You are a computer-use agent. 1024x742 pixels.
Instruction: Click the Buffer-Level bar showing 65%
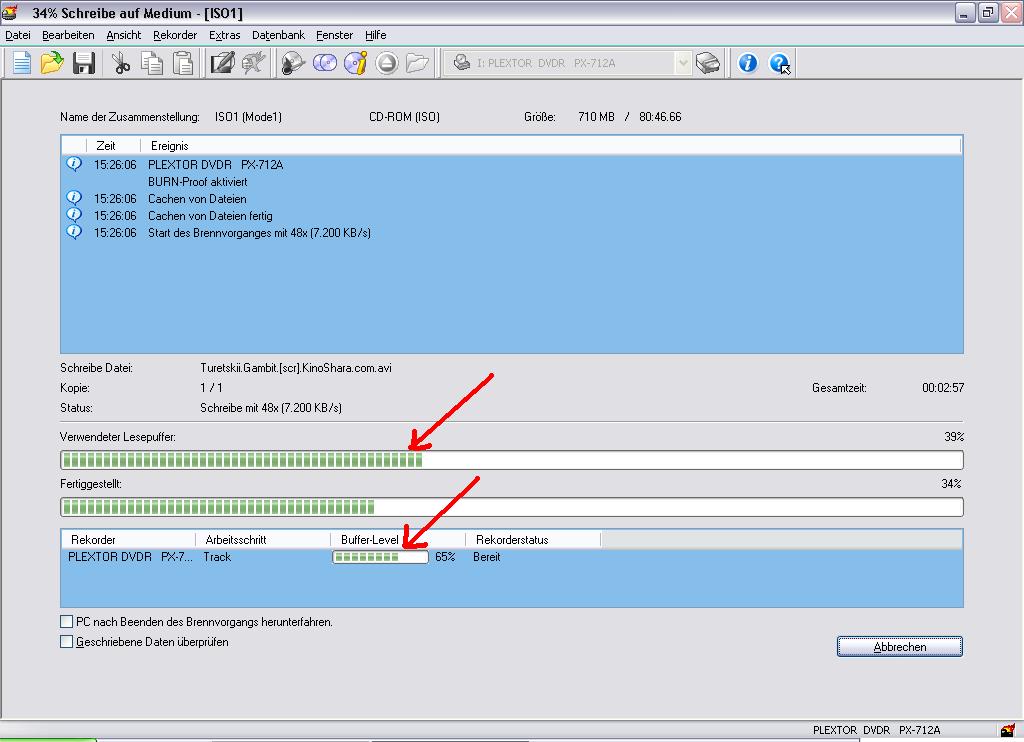click(x=380, y=556)
